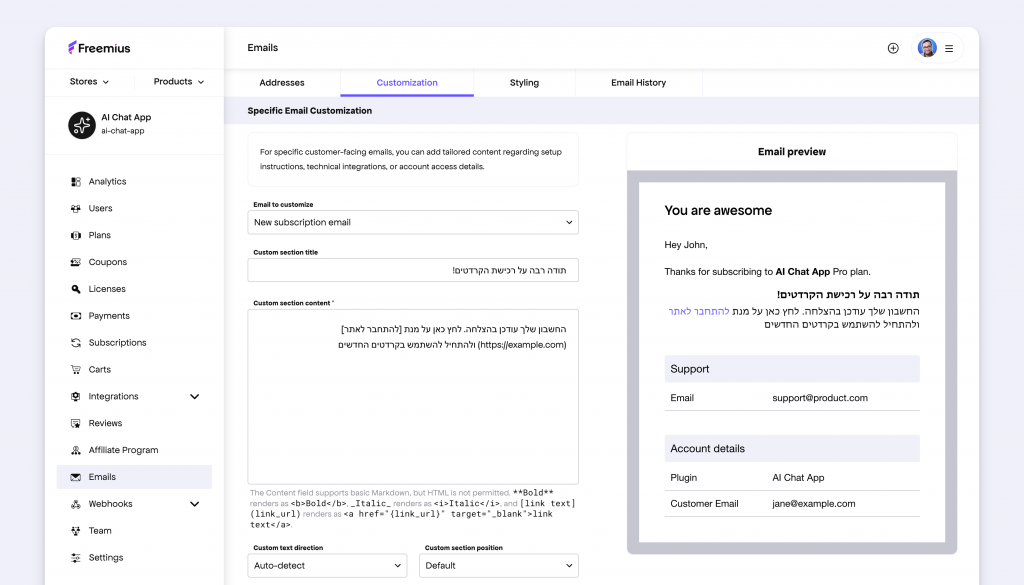Image resolution: width=1024 pixels, height=585 pixels.
Task: Click the Webhooks sidebar icon
Action: click(x=76, y=503)
